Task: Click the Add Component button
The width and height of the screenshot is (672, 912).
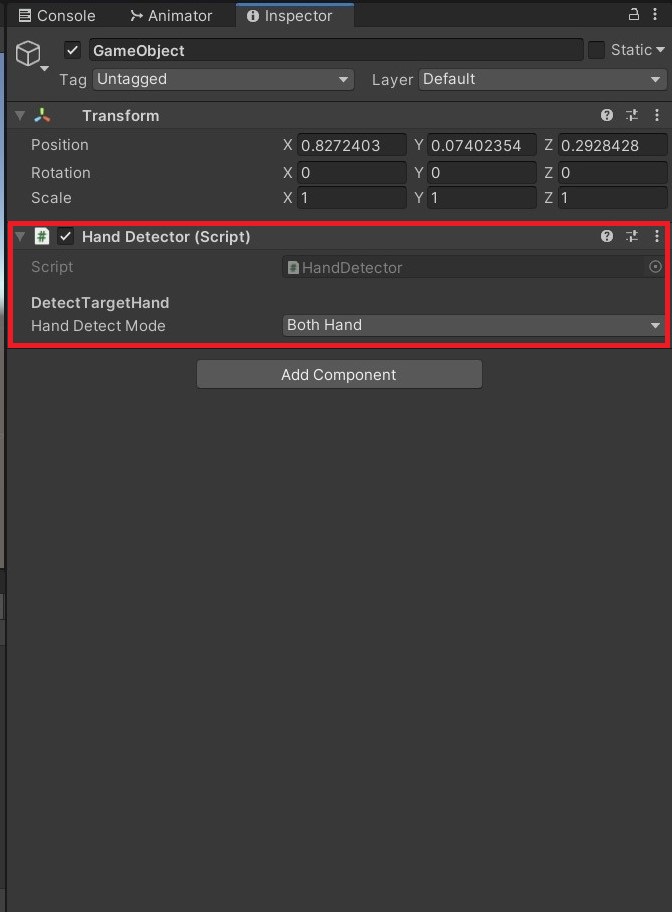Action: [x=339, y=374]
